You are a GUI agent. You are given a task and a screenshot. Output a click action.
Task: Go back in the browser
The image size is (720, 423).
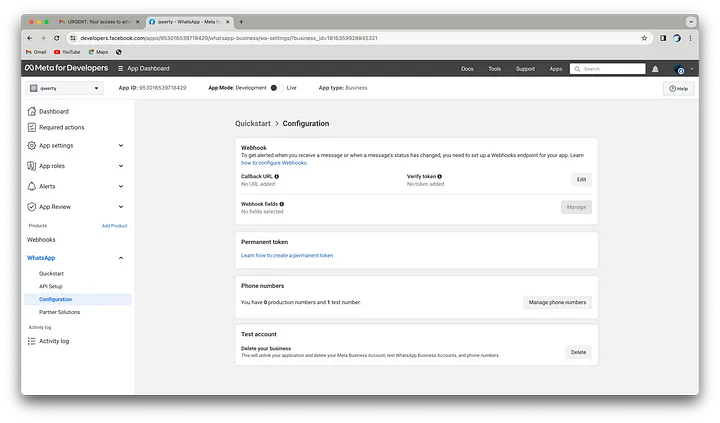click(30, 38)
